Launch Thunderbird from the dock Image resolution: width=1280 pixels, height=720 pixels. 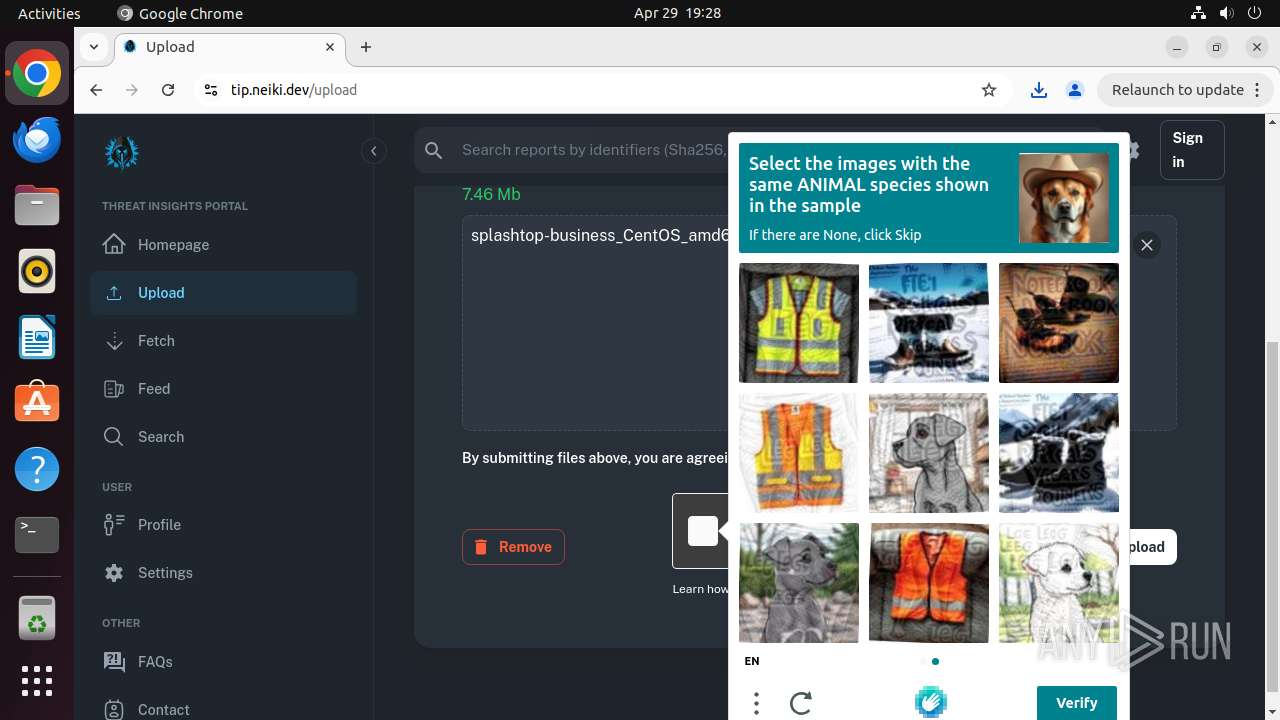pyautogui.click(x=37, y=140)
